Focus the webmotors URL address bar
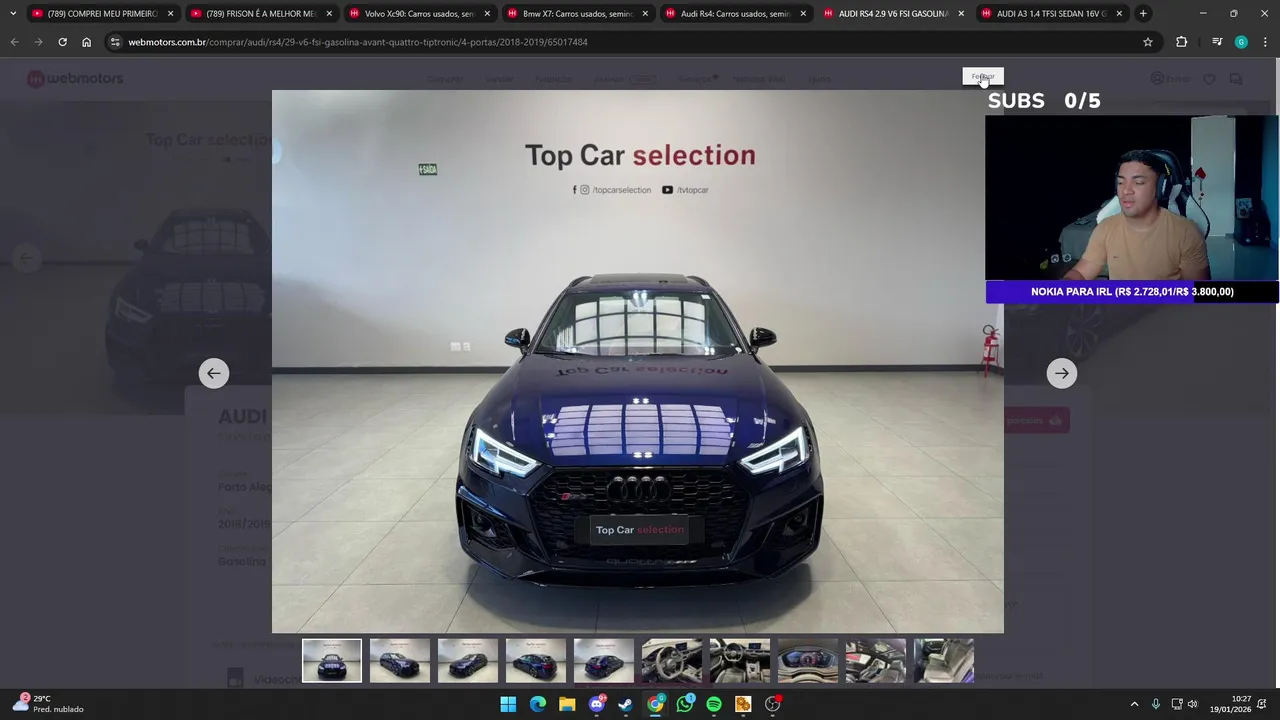The height and width of the screenshot is (720, 1280). click(x=630, y=42)
